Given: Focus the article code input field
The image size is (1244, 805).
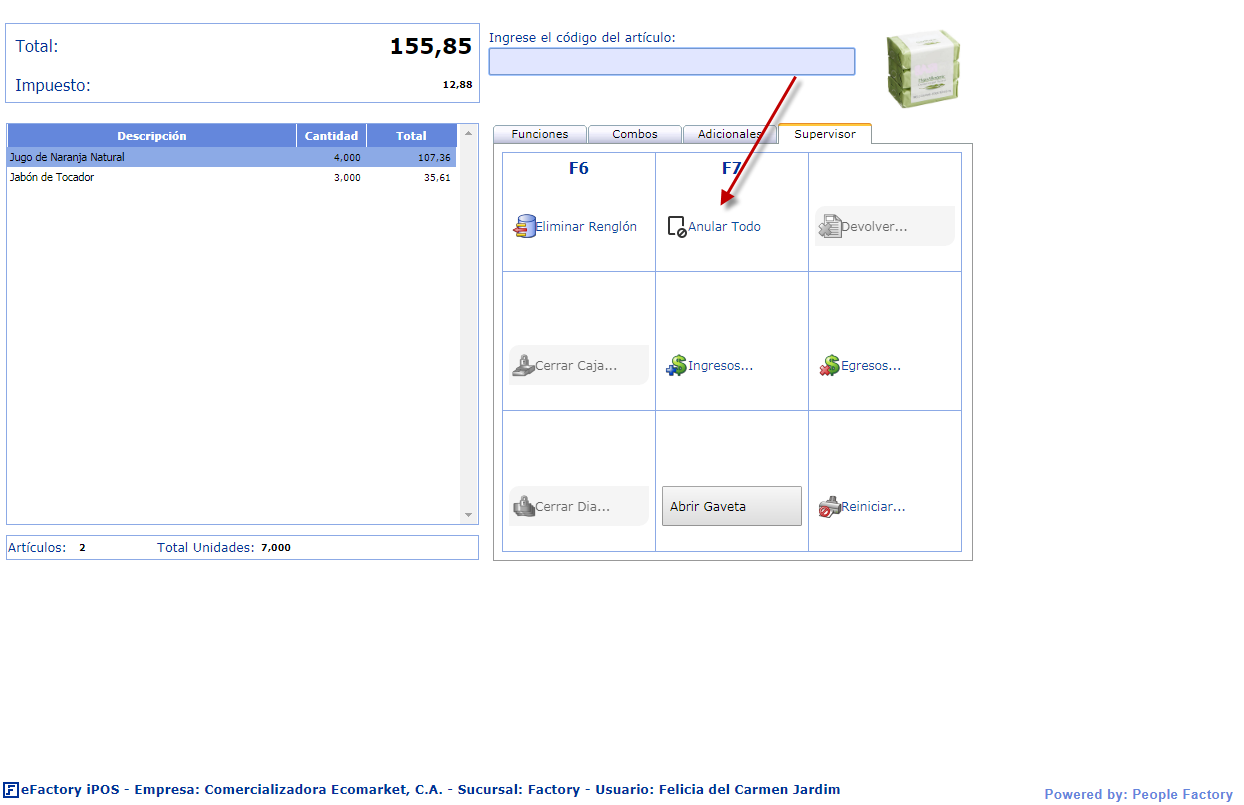Looking at the screenshot, I should (672, 62).
